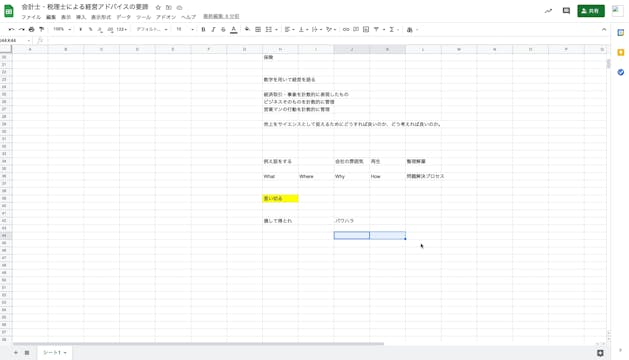Viewport: 629px width, 360px height.
Task: Activate the paint format tool
Action: (x=41, y=29)
